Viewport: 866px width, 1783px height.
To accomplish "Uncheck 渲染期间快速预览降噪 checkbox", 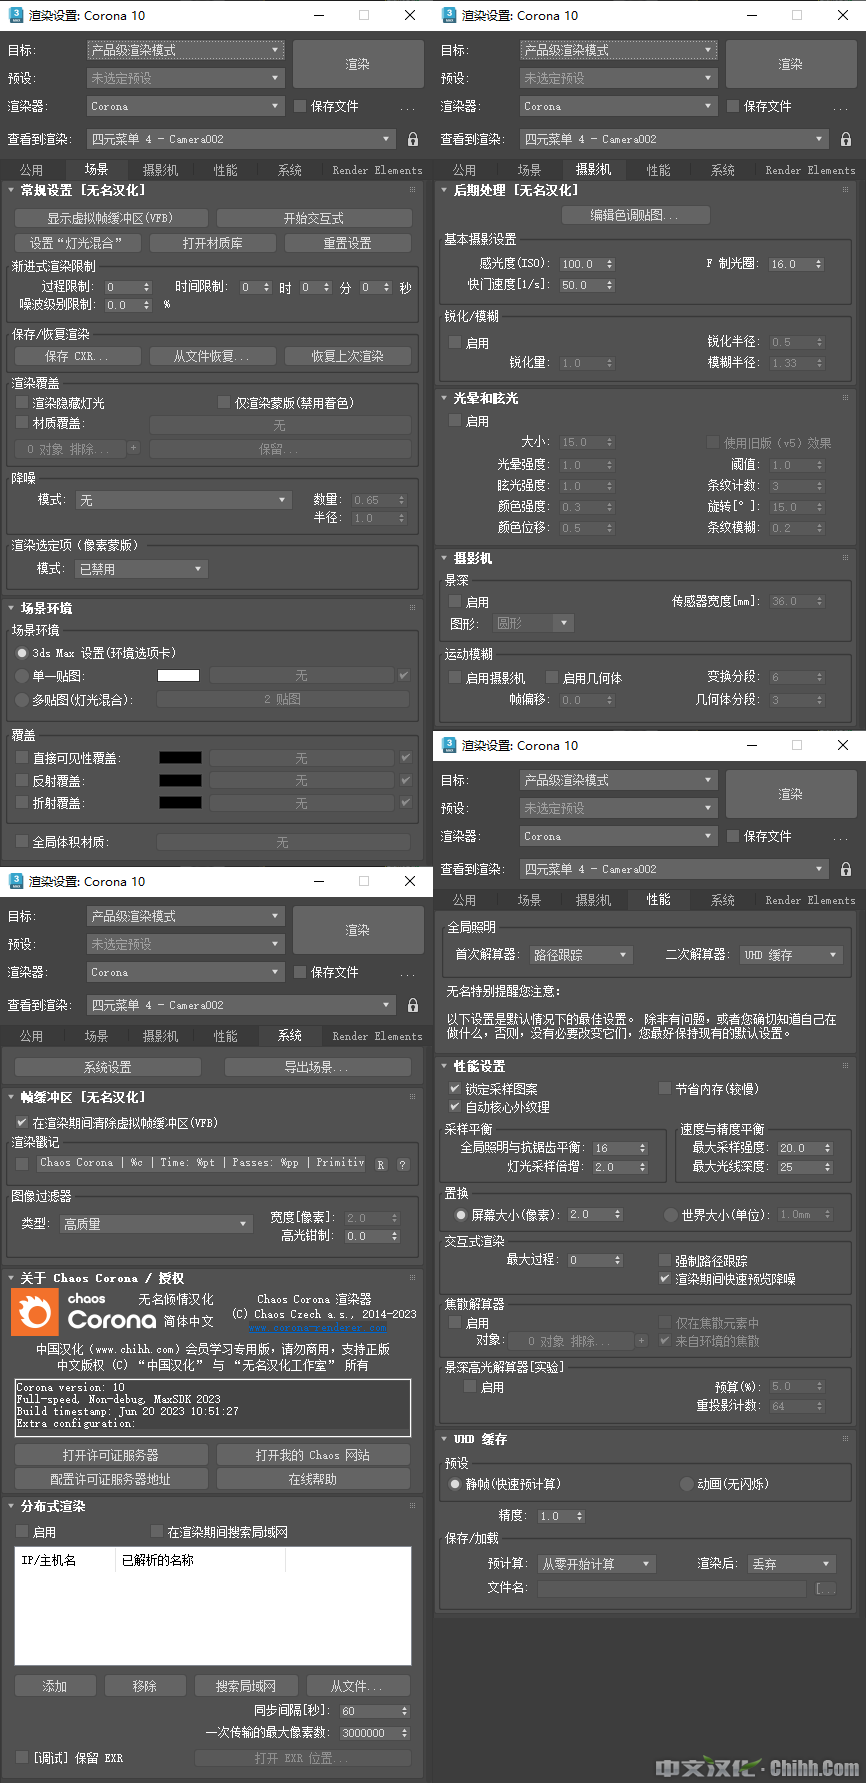I will [665, 1279].
